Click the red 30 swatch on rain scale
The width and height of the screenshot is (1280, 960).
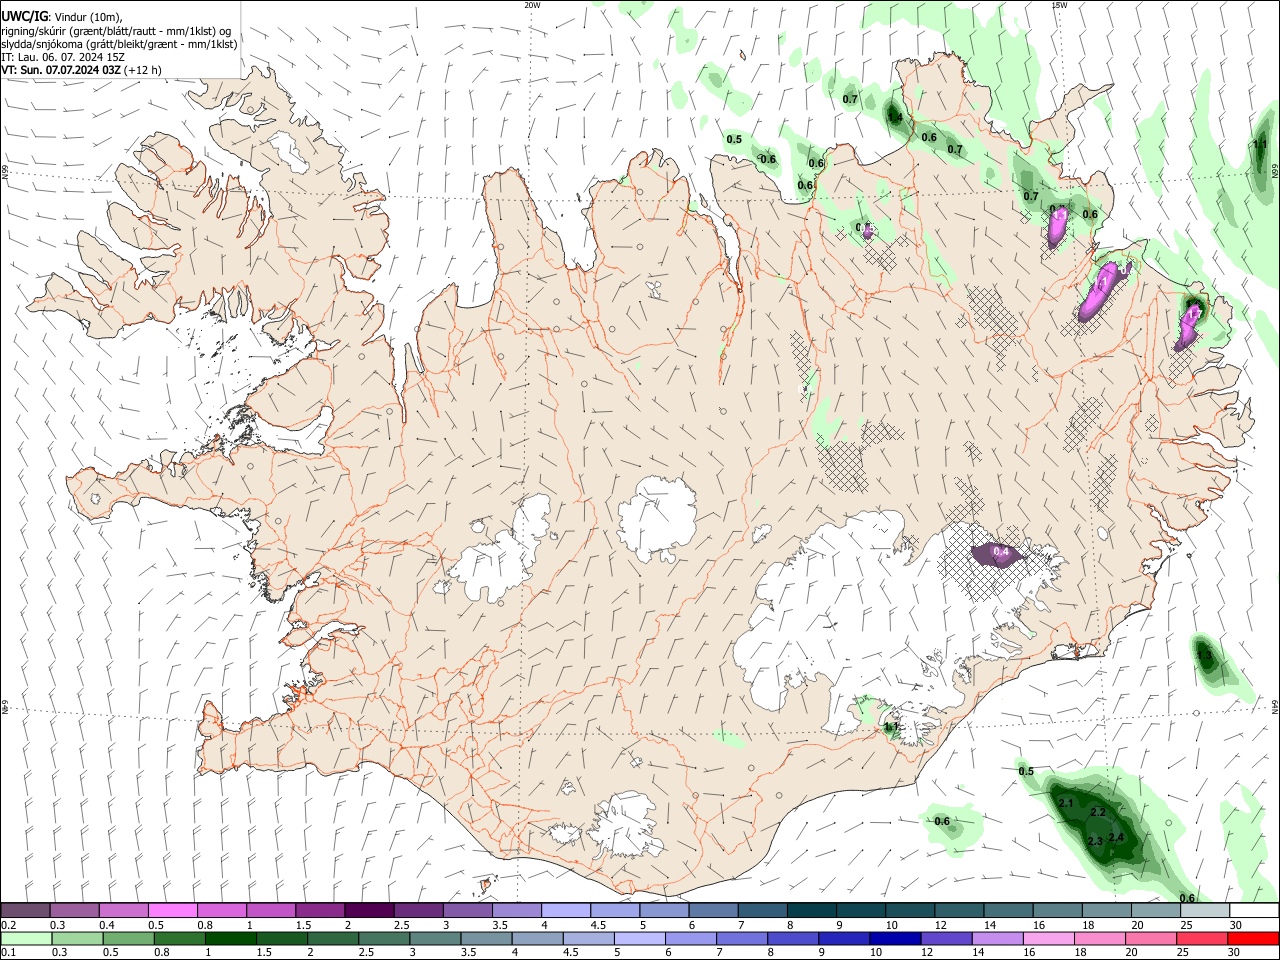[x=1253, y=939]
